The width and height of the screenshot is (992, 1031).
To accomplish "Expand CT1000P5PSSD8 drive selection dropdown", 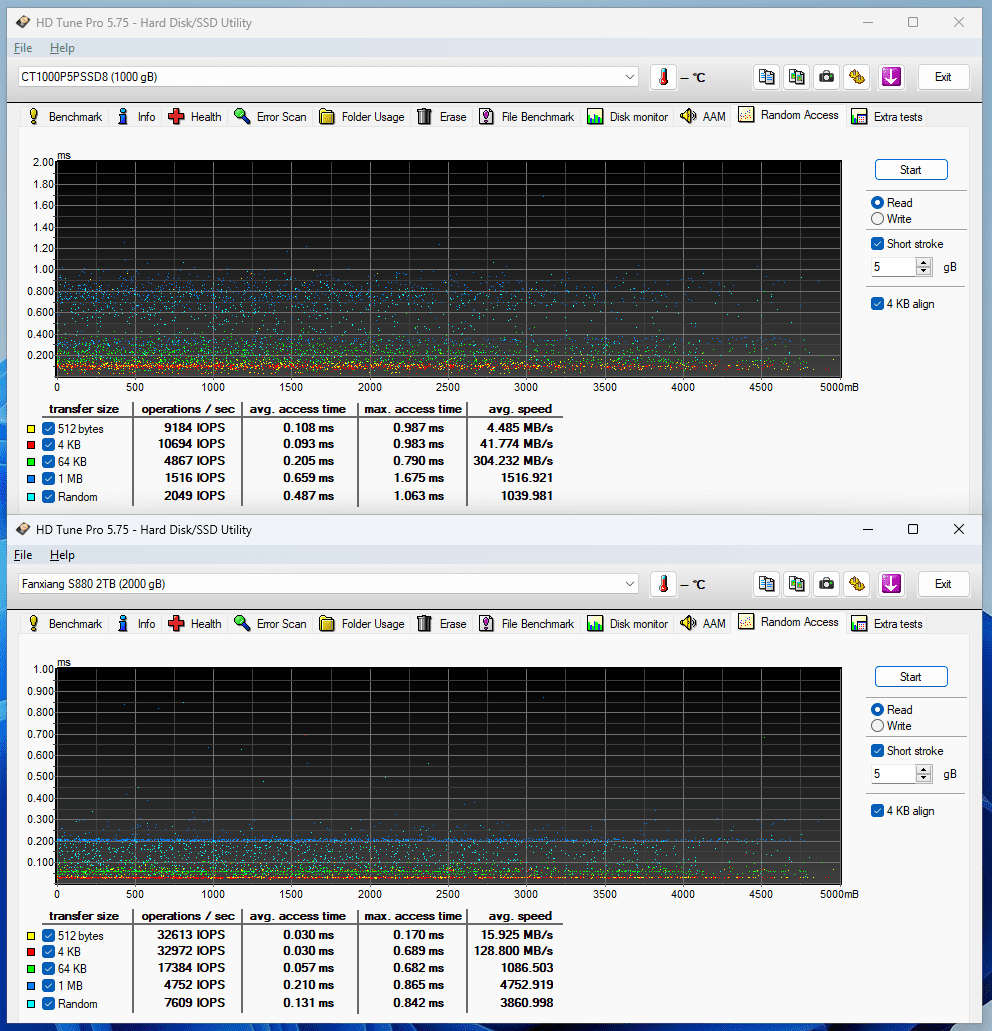I will 629,77.
